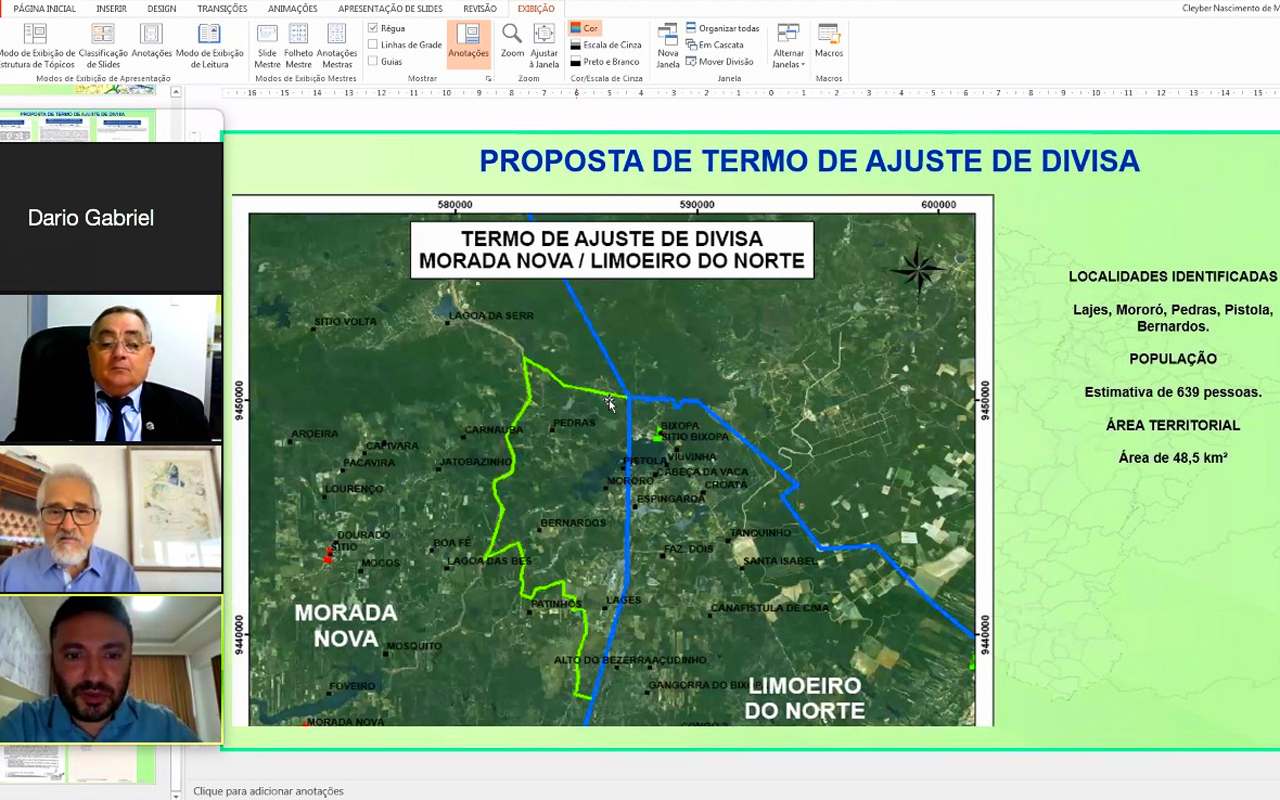The image size is (1280, 800).
Task: Uncheck the Régua checkbox
Action: (373, 28)
